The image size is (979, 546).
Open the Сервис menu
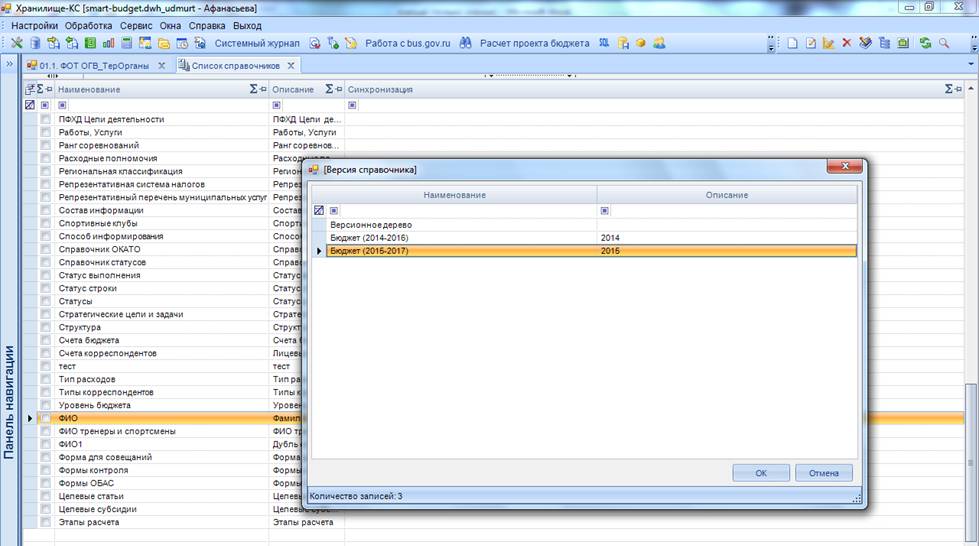pyautogui.click(x=135, y=25)
